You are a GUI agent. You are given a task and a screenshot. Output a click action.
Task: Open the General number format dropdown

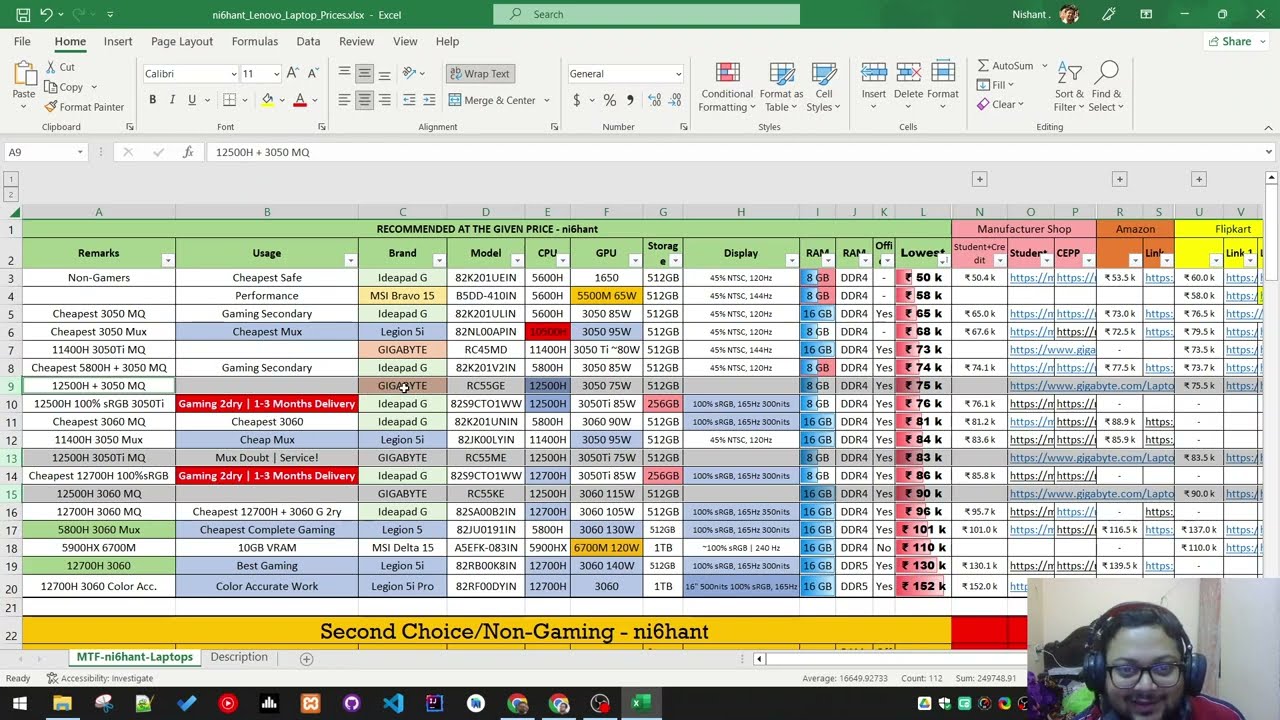678,74
